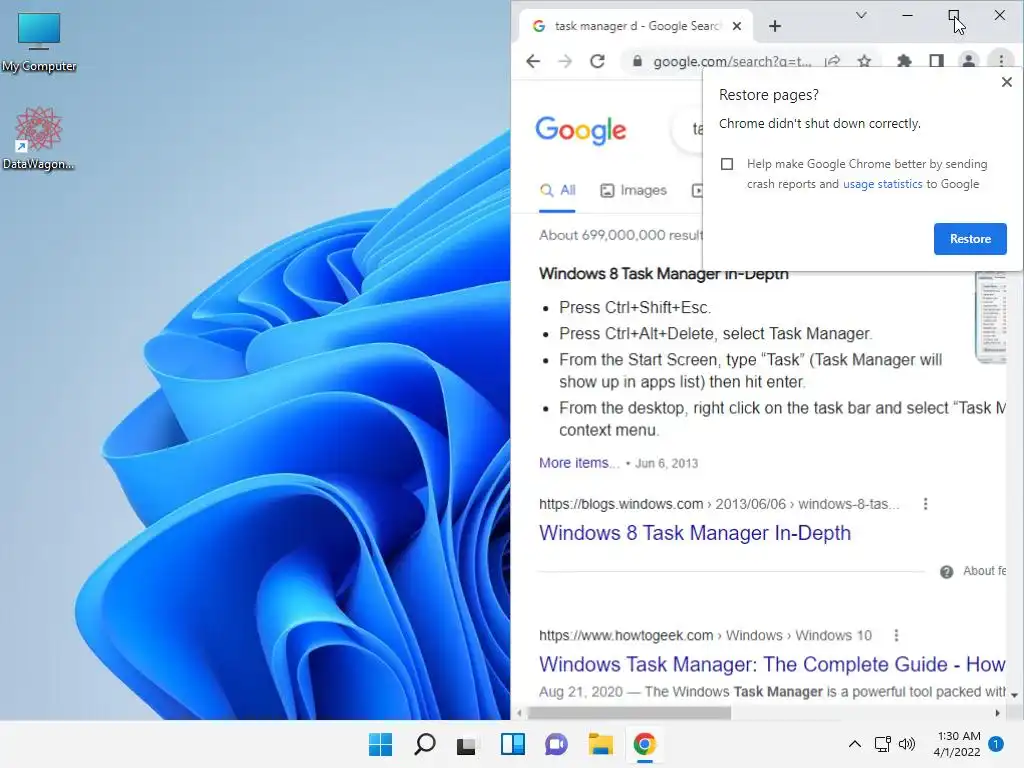Click the Google logo
Image resolution: width=1024 pixels, height=768 pixels.
click(x=581, y=131)
